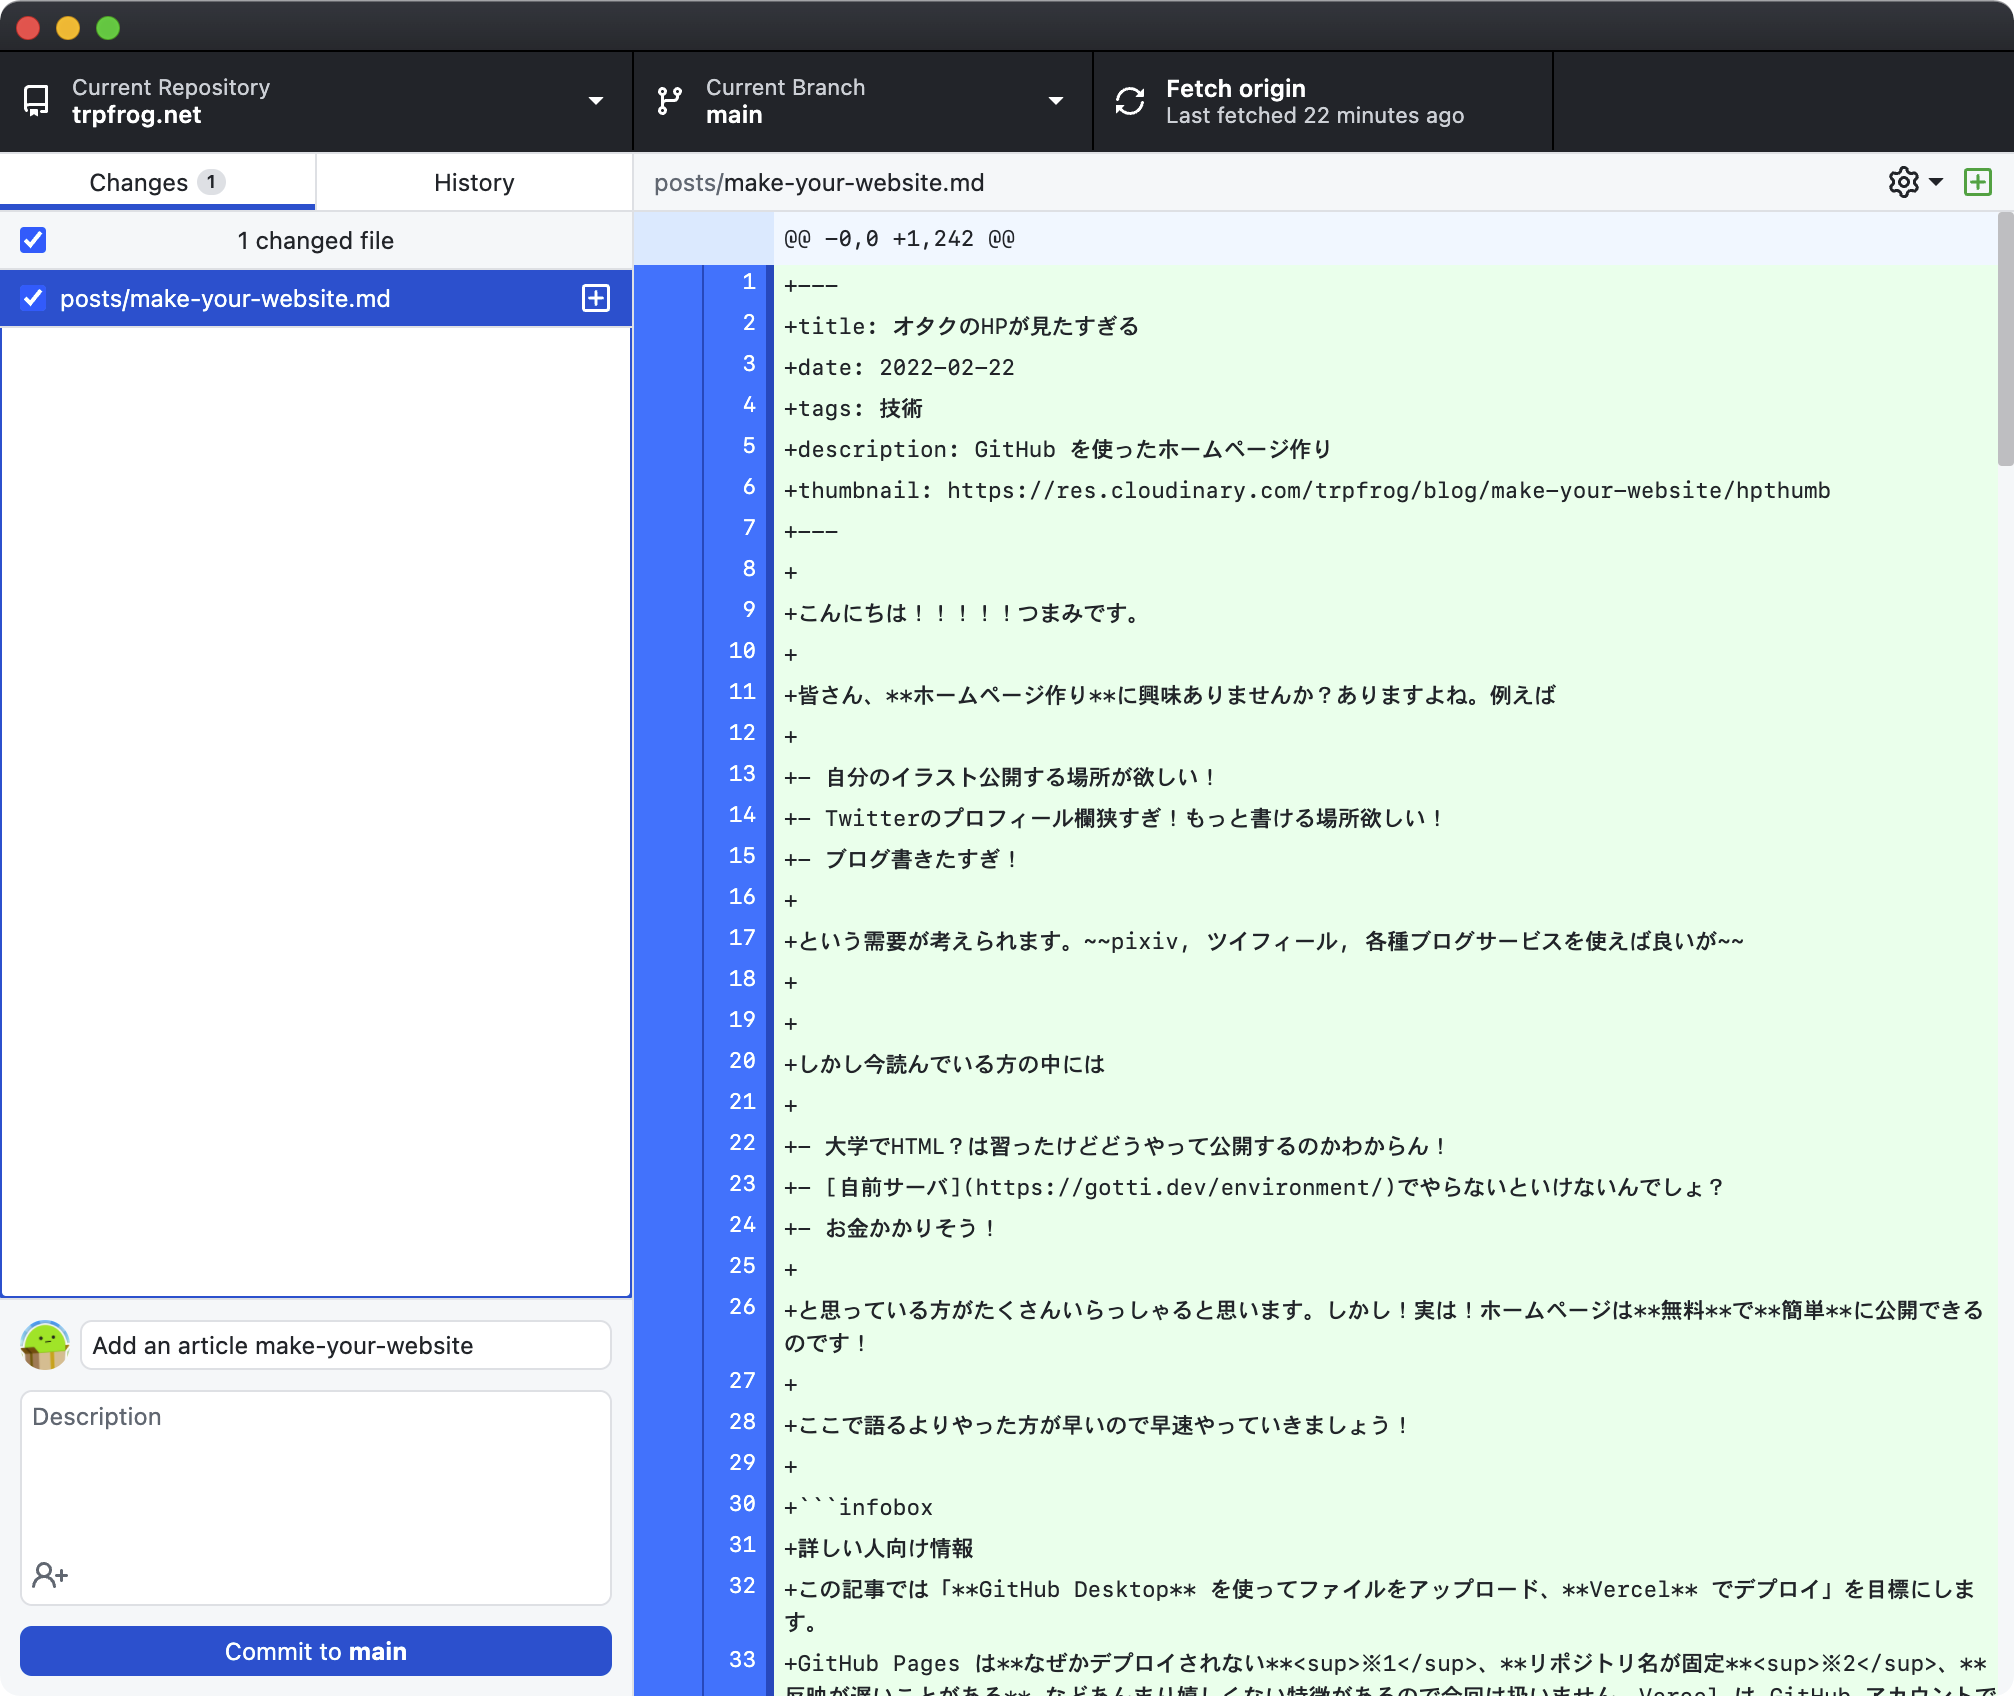Open diff settings gear icon
This screenshot has width=2014, height=1696.
point(1903,182)
